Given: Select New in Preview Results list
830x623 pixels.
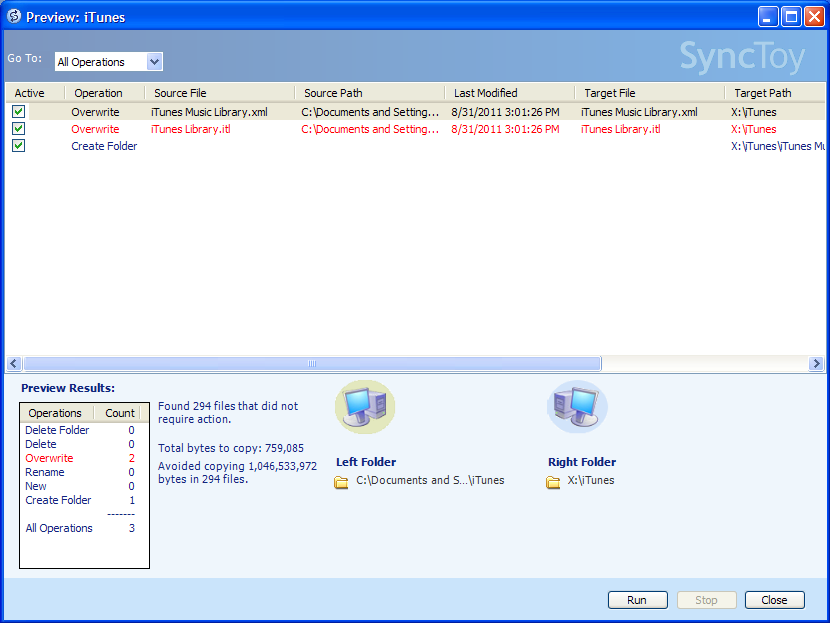Looking at the screenshot, I should [x=35, y=486].
